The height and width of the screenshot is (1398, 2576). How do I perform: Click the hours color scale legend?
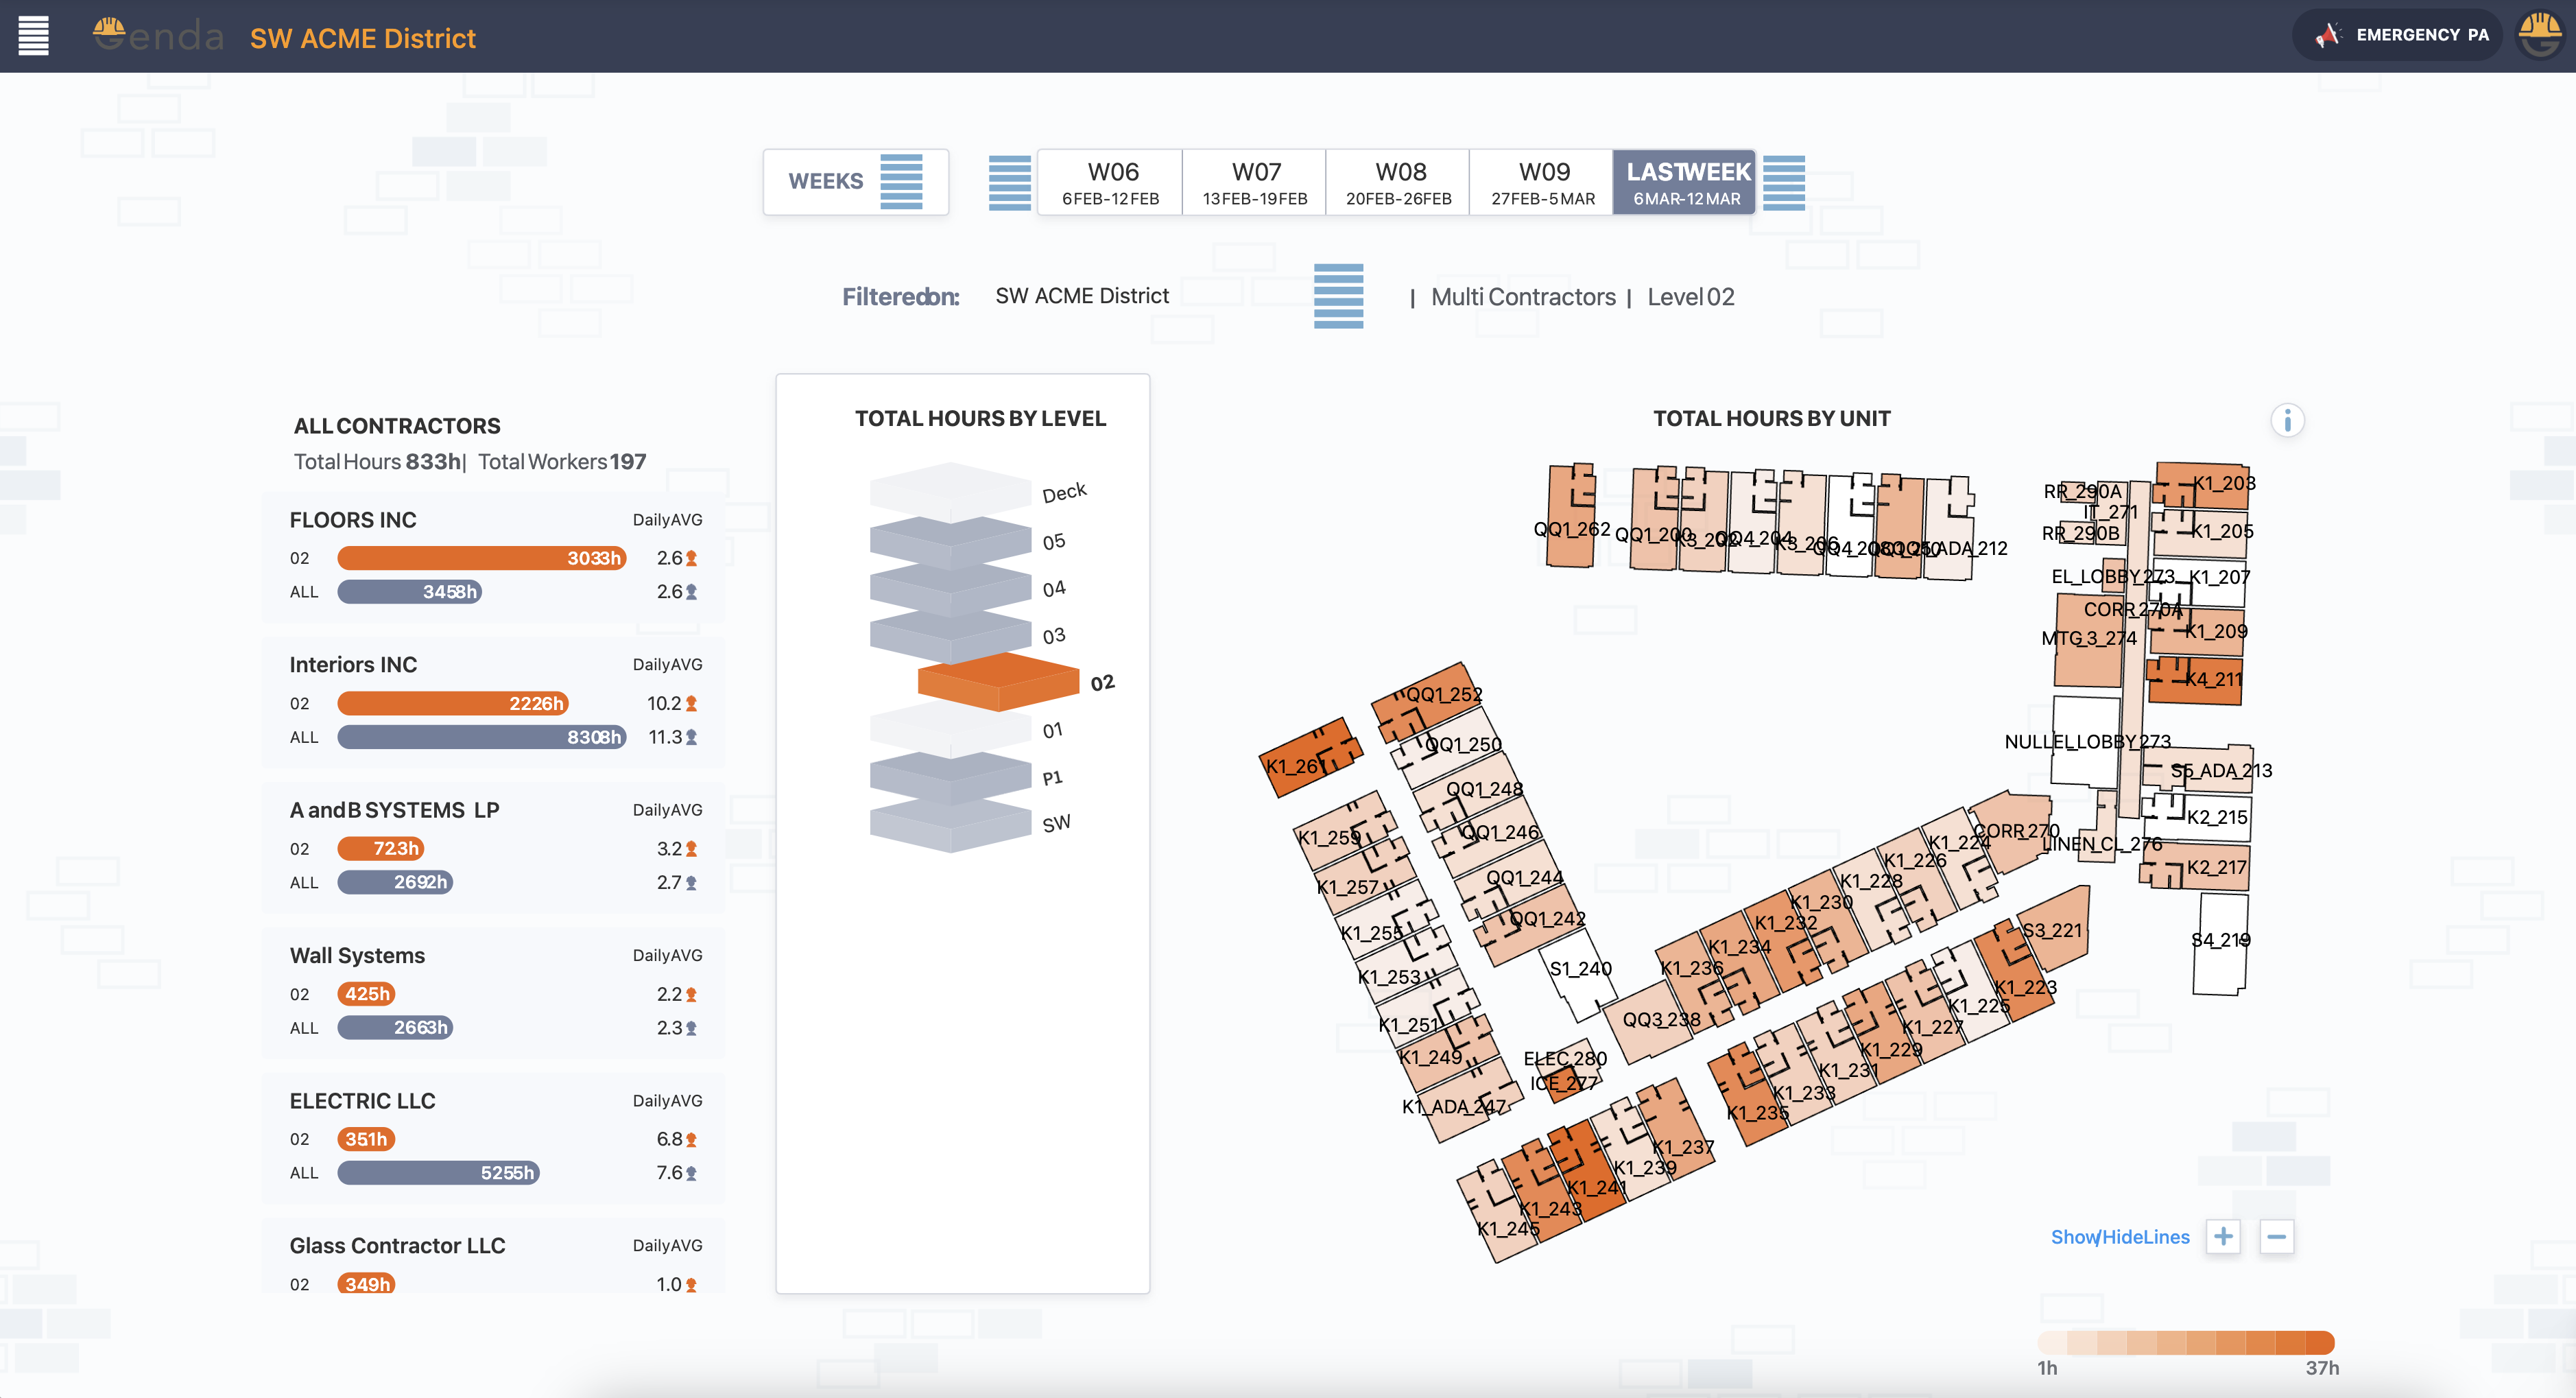point(2186,1342)
